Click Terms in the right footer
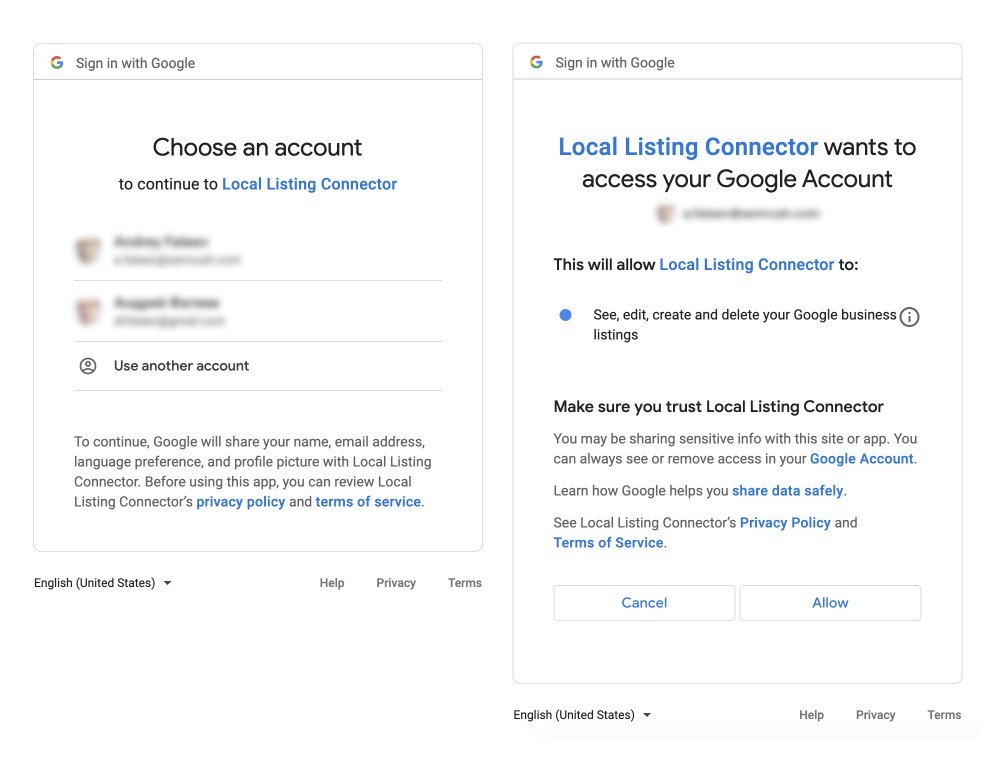The image size is (998, 762). [944, 714]
